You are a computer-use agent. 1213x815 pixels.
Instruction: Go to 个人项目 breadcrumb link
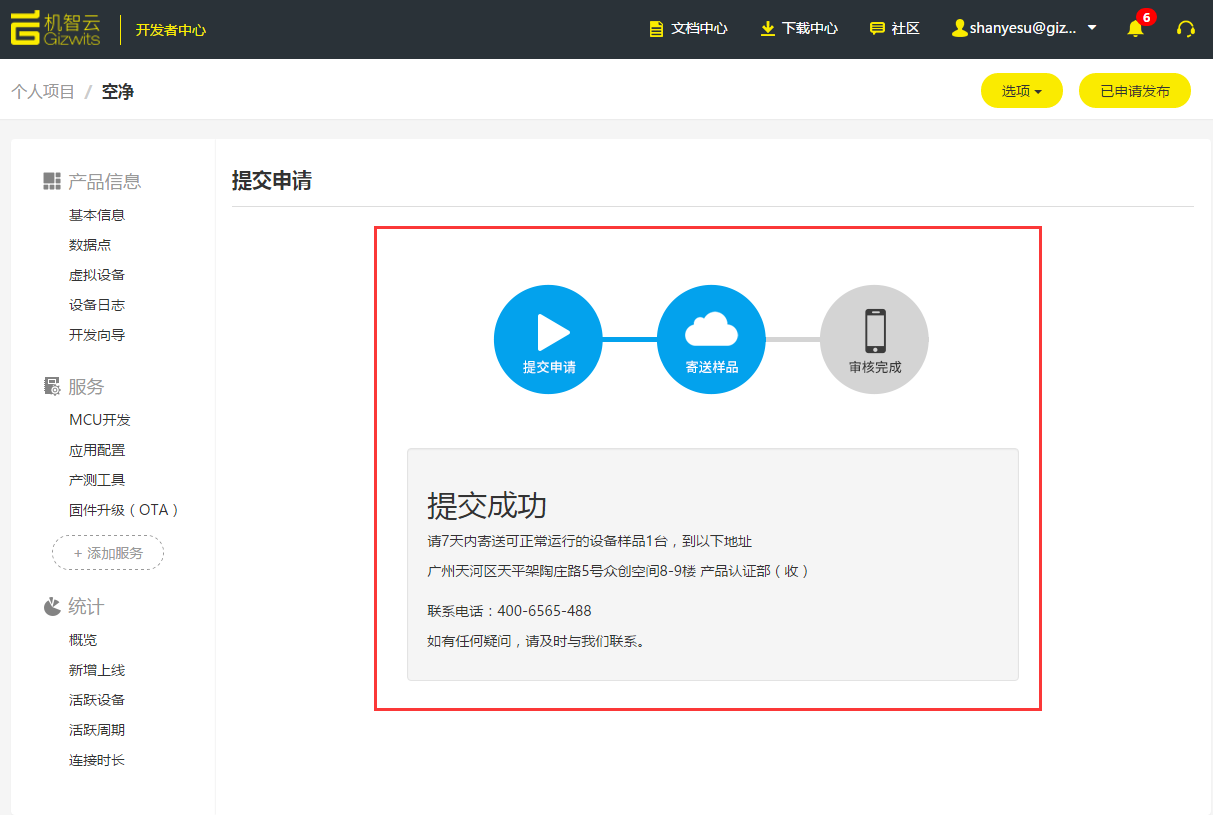click(x=43, y=92)
